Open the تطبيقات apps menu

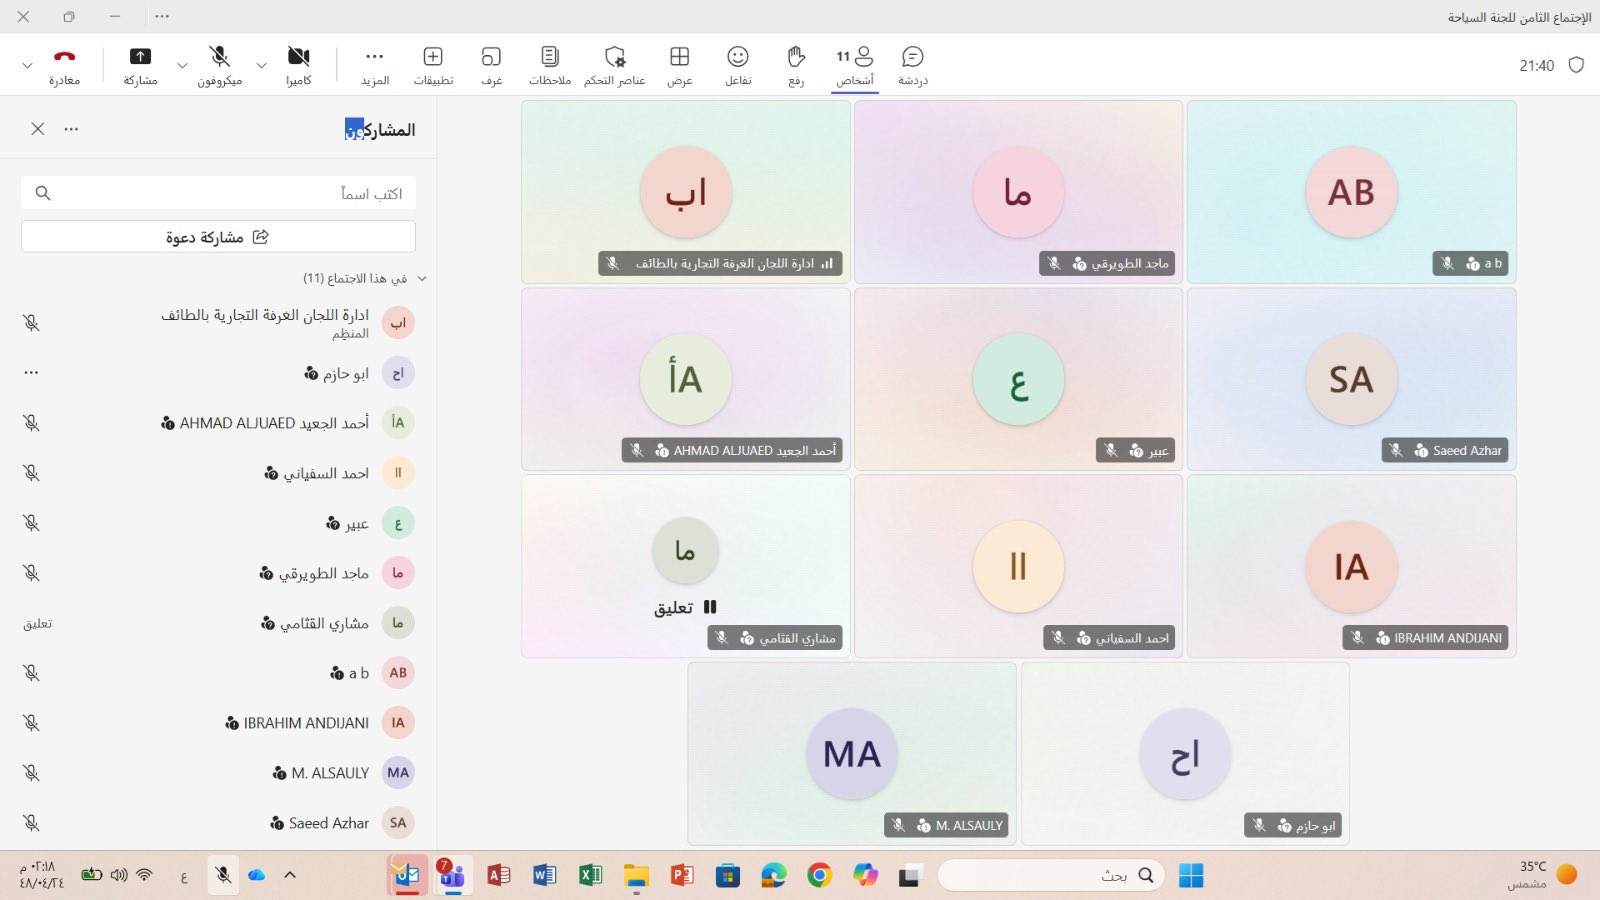pyautogui.click(x=433, y=65)
